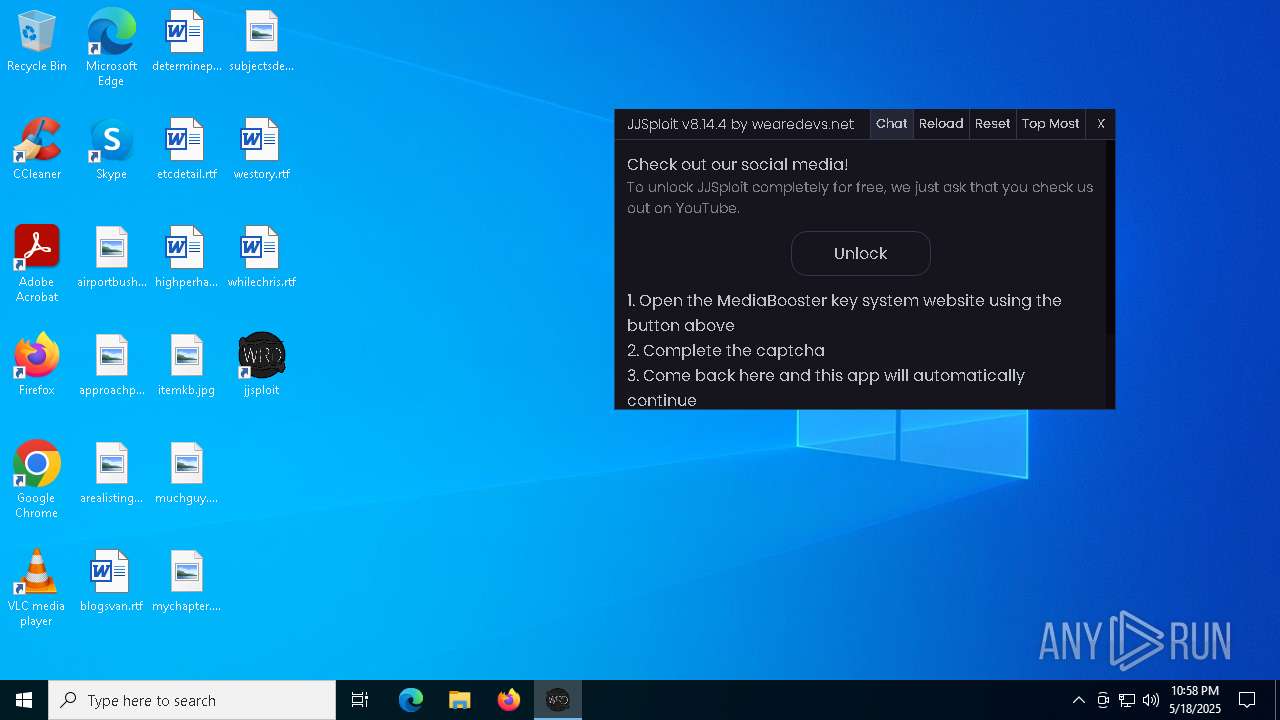Open Firefox from the taskbar
1280x720 pixels.
[509, 700]
